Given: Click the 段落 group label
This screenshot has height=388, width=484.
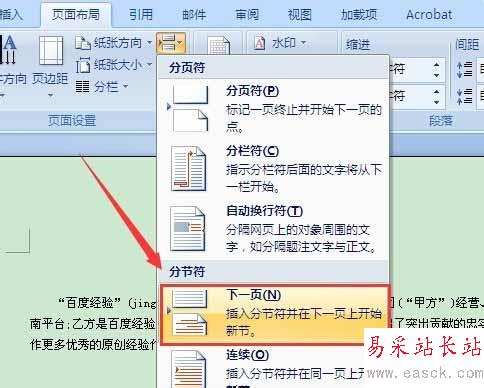Looking at the screenshot, I should click(441, 120).
